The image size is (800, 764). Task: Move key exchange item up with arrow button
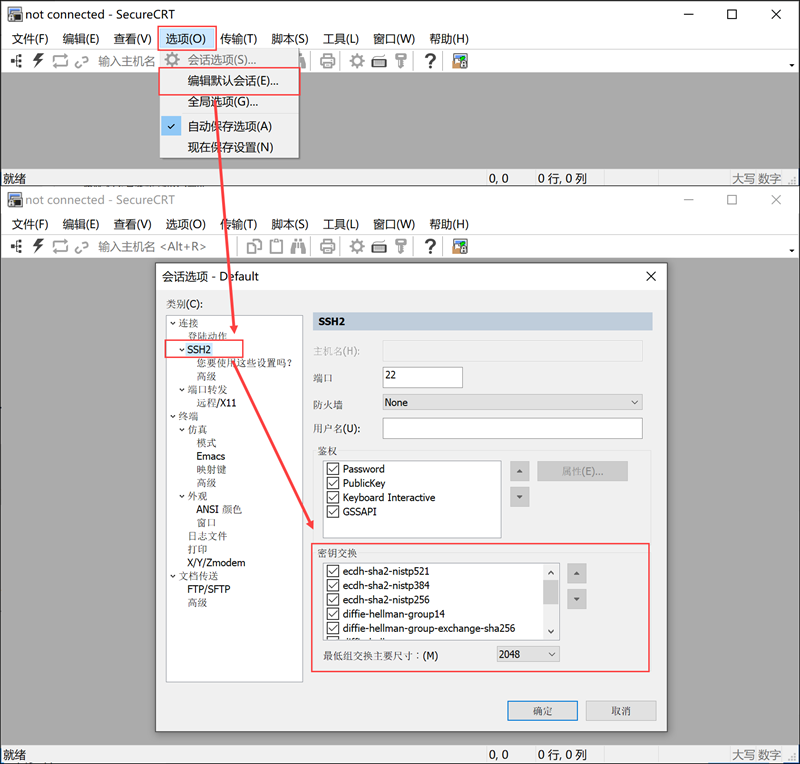tap(576, 574)
